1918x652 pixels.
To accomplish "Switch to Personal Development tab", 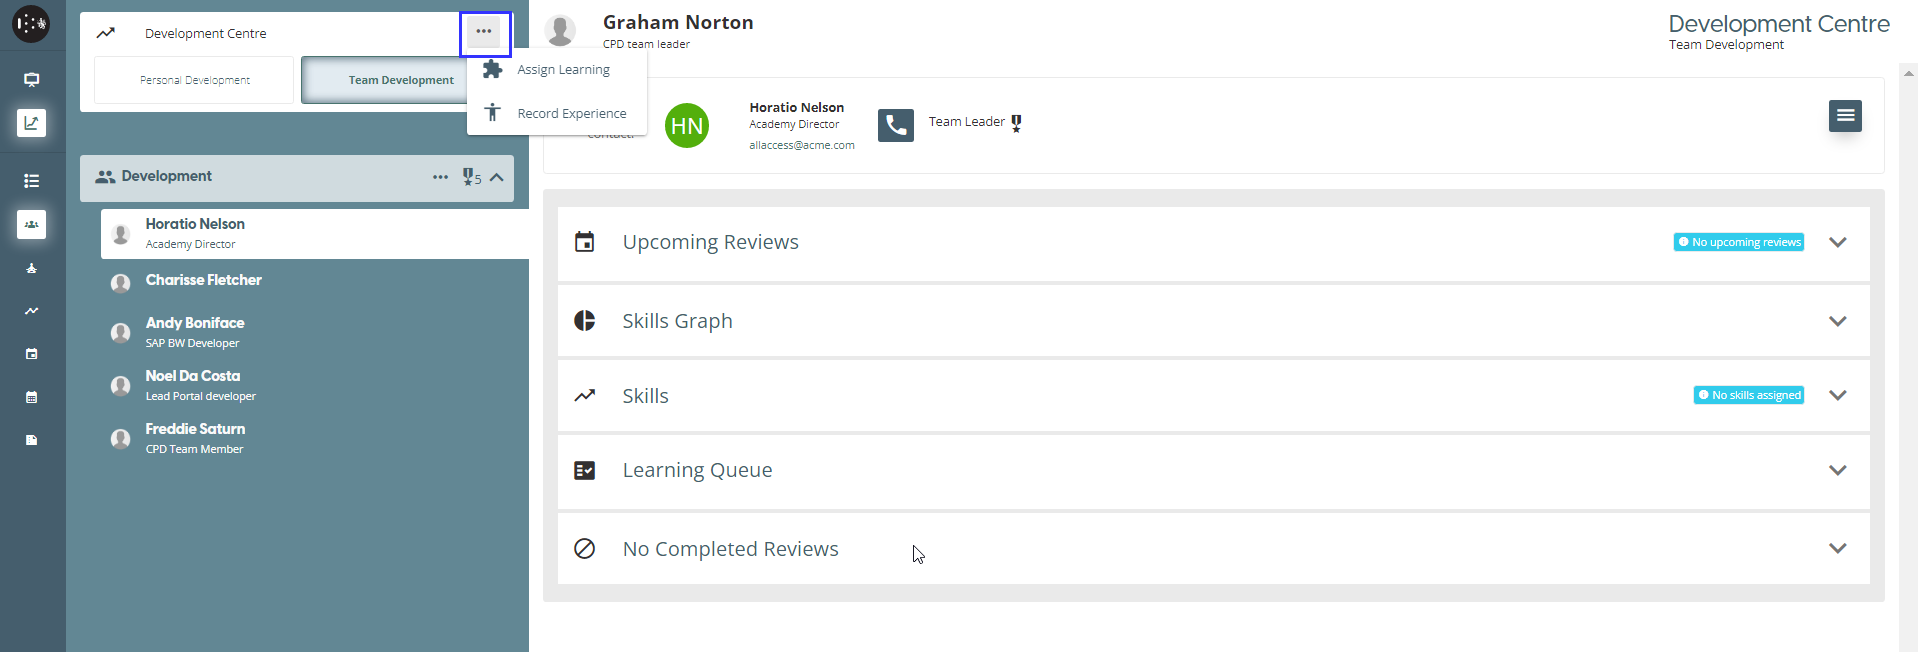I will click(195, 80).
